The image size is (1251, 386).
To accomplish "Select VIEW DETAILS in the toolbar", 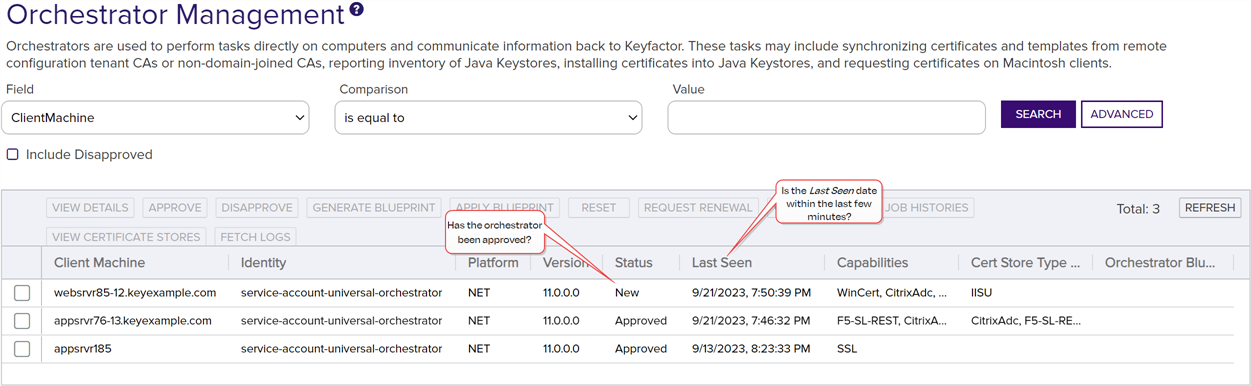I will click(90, 208).
